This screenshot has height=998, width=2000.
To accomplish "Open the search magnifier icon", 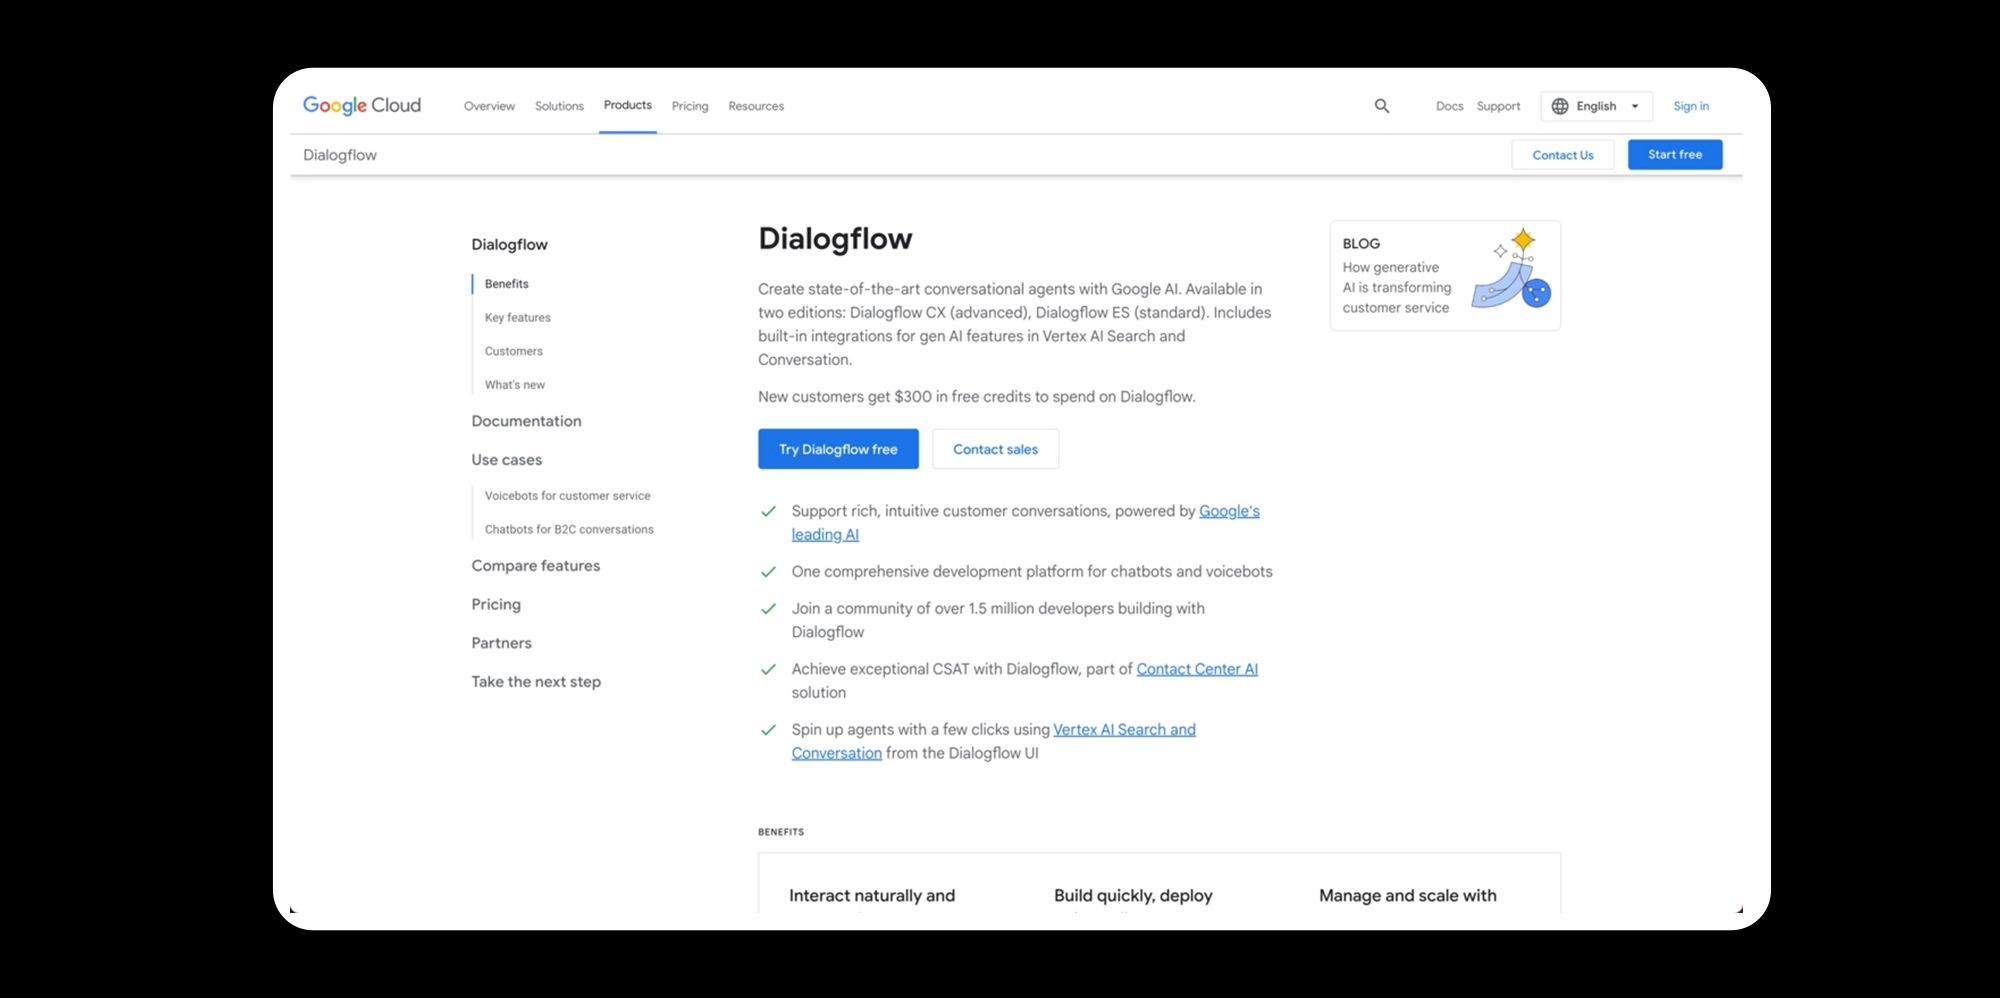I will 1381,106.
